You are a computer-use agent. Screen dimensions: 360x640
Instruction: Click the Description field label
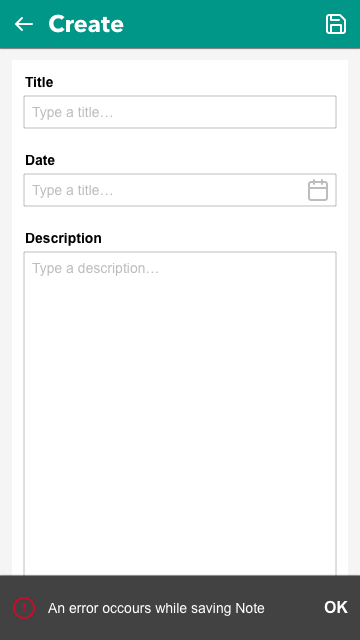pyautogui.click(x=63, y=238)
